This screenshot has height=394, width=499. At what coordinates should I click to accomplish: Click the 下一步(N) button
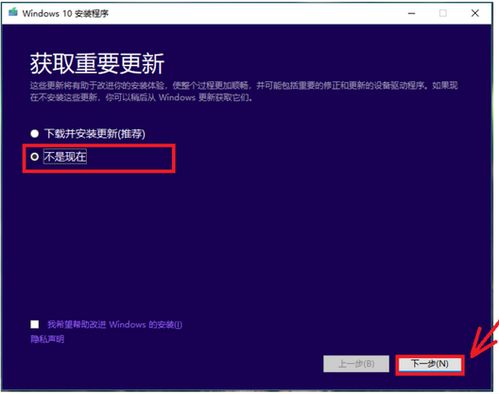click(430, 364)
